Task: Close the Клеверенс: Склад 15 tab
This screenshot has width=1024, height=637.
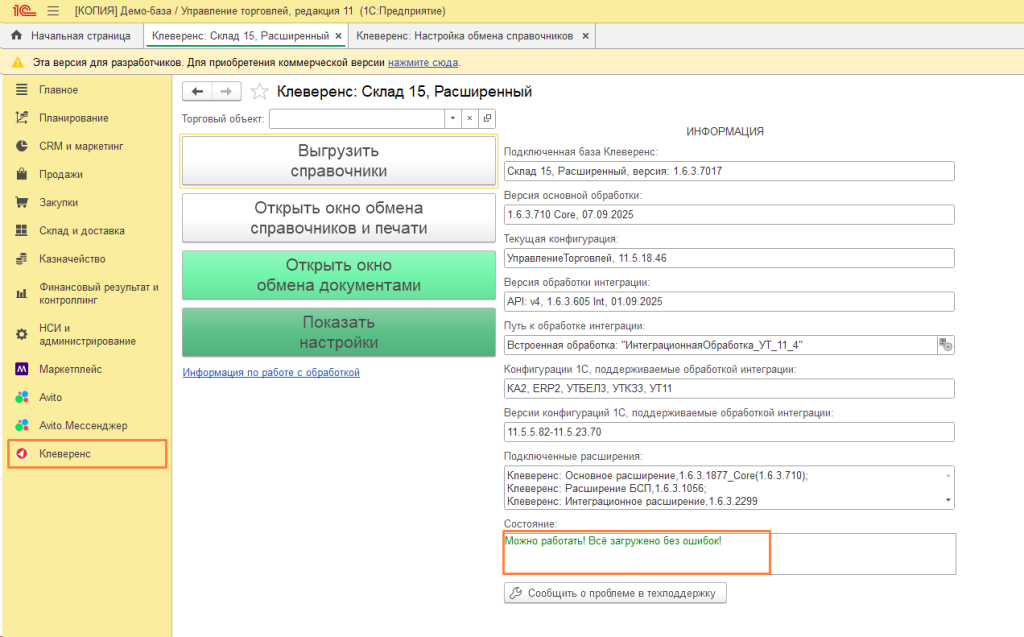Action: 338,36
